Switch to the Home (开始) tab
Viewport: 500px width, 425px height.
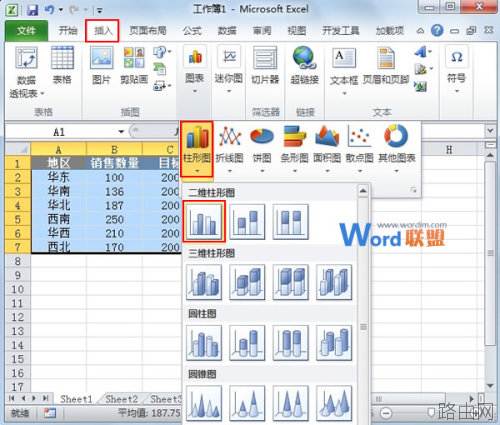click(x=68, y=31)
